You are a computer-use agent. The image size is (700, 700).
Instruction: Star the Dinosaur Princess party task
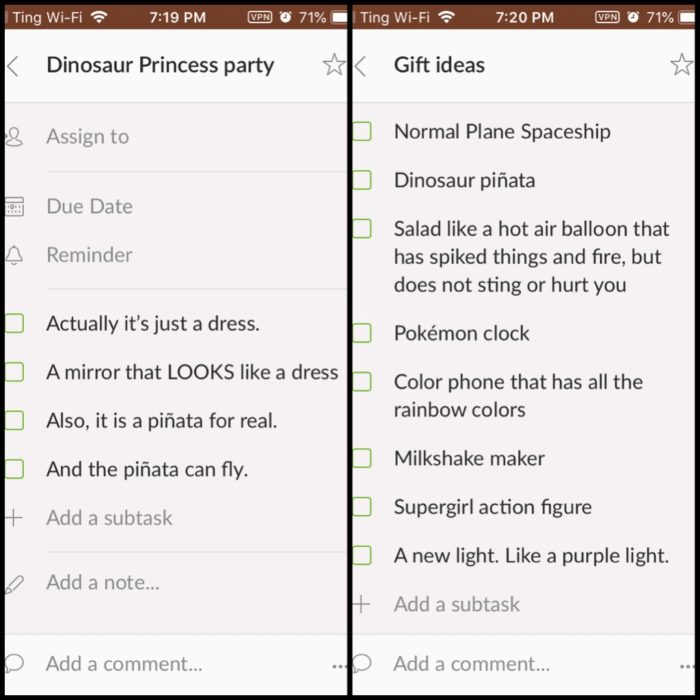[x=334, y=65]
